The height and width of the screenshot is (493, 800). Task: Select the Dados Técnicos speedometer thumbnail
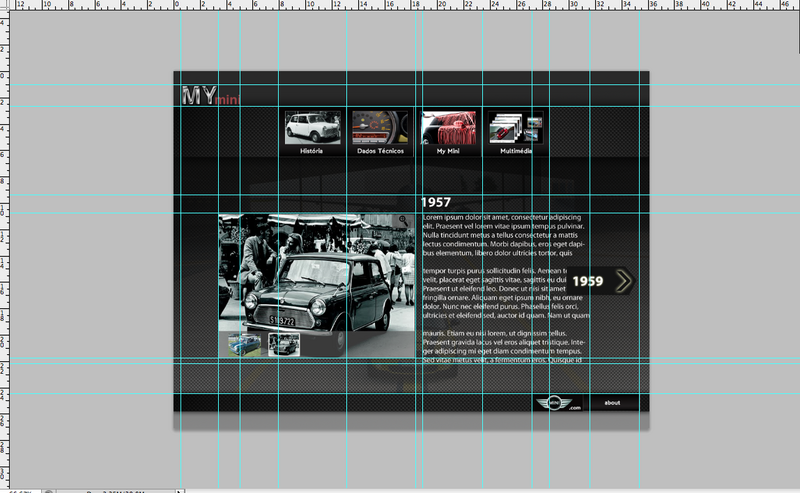point(379,127)
